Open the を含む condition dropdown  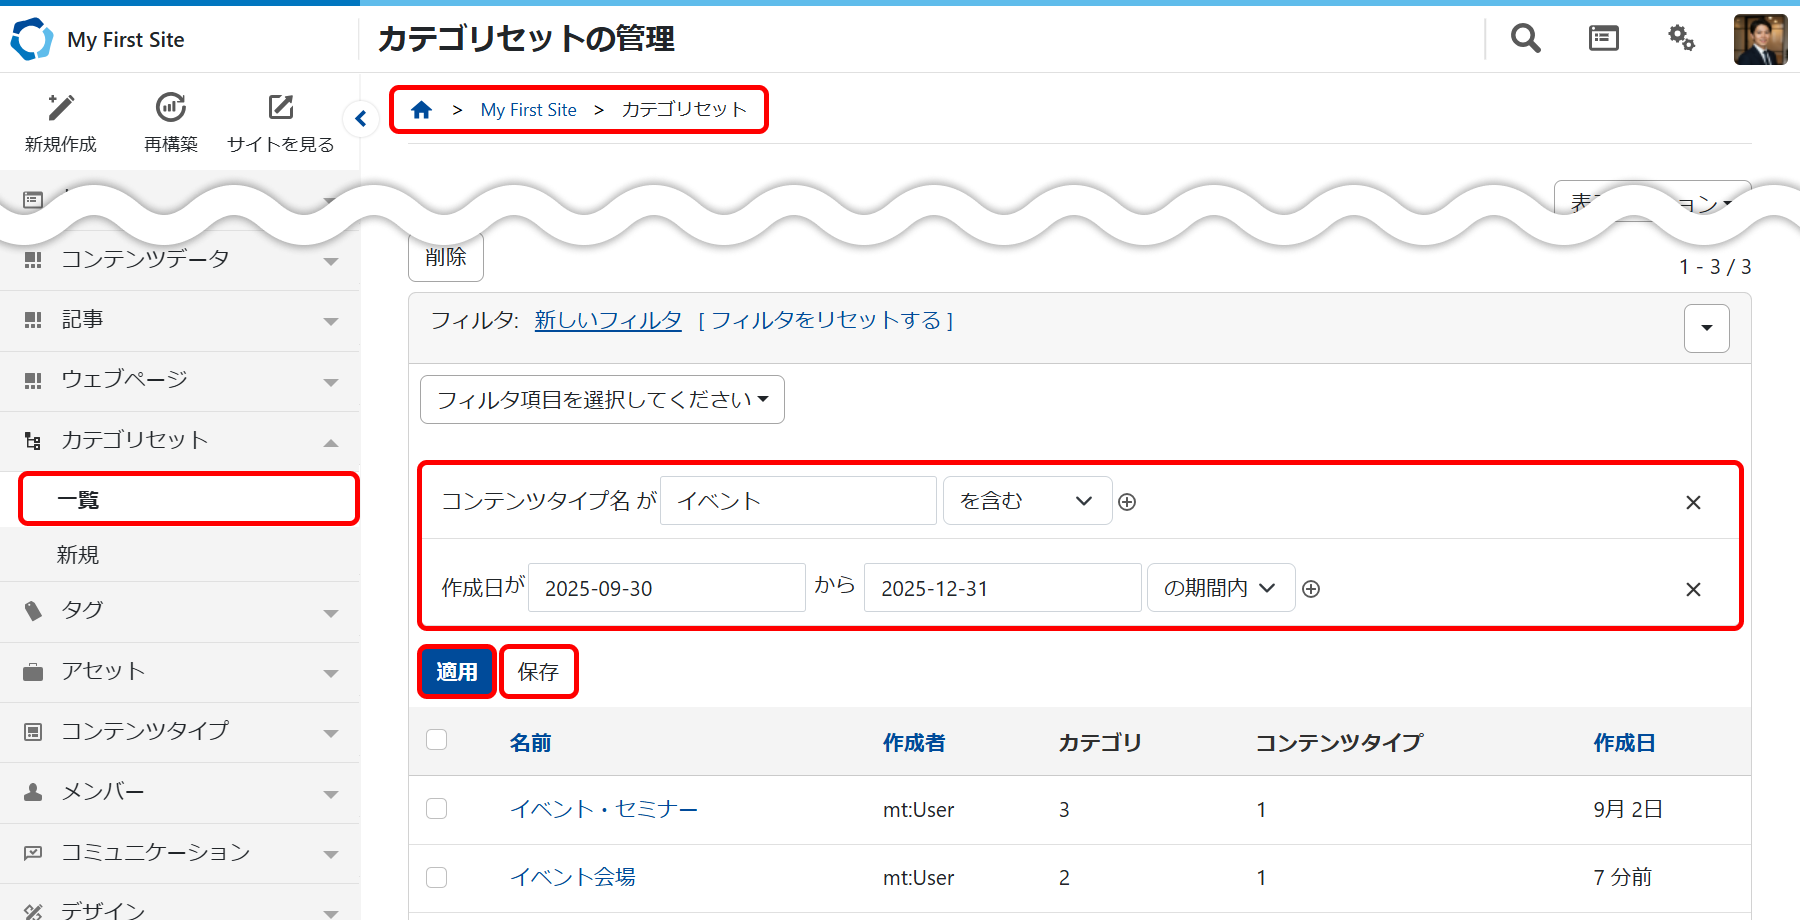click(x=1027, y=501)
